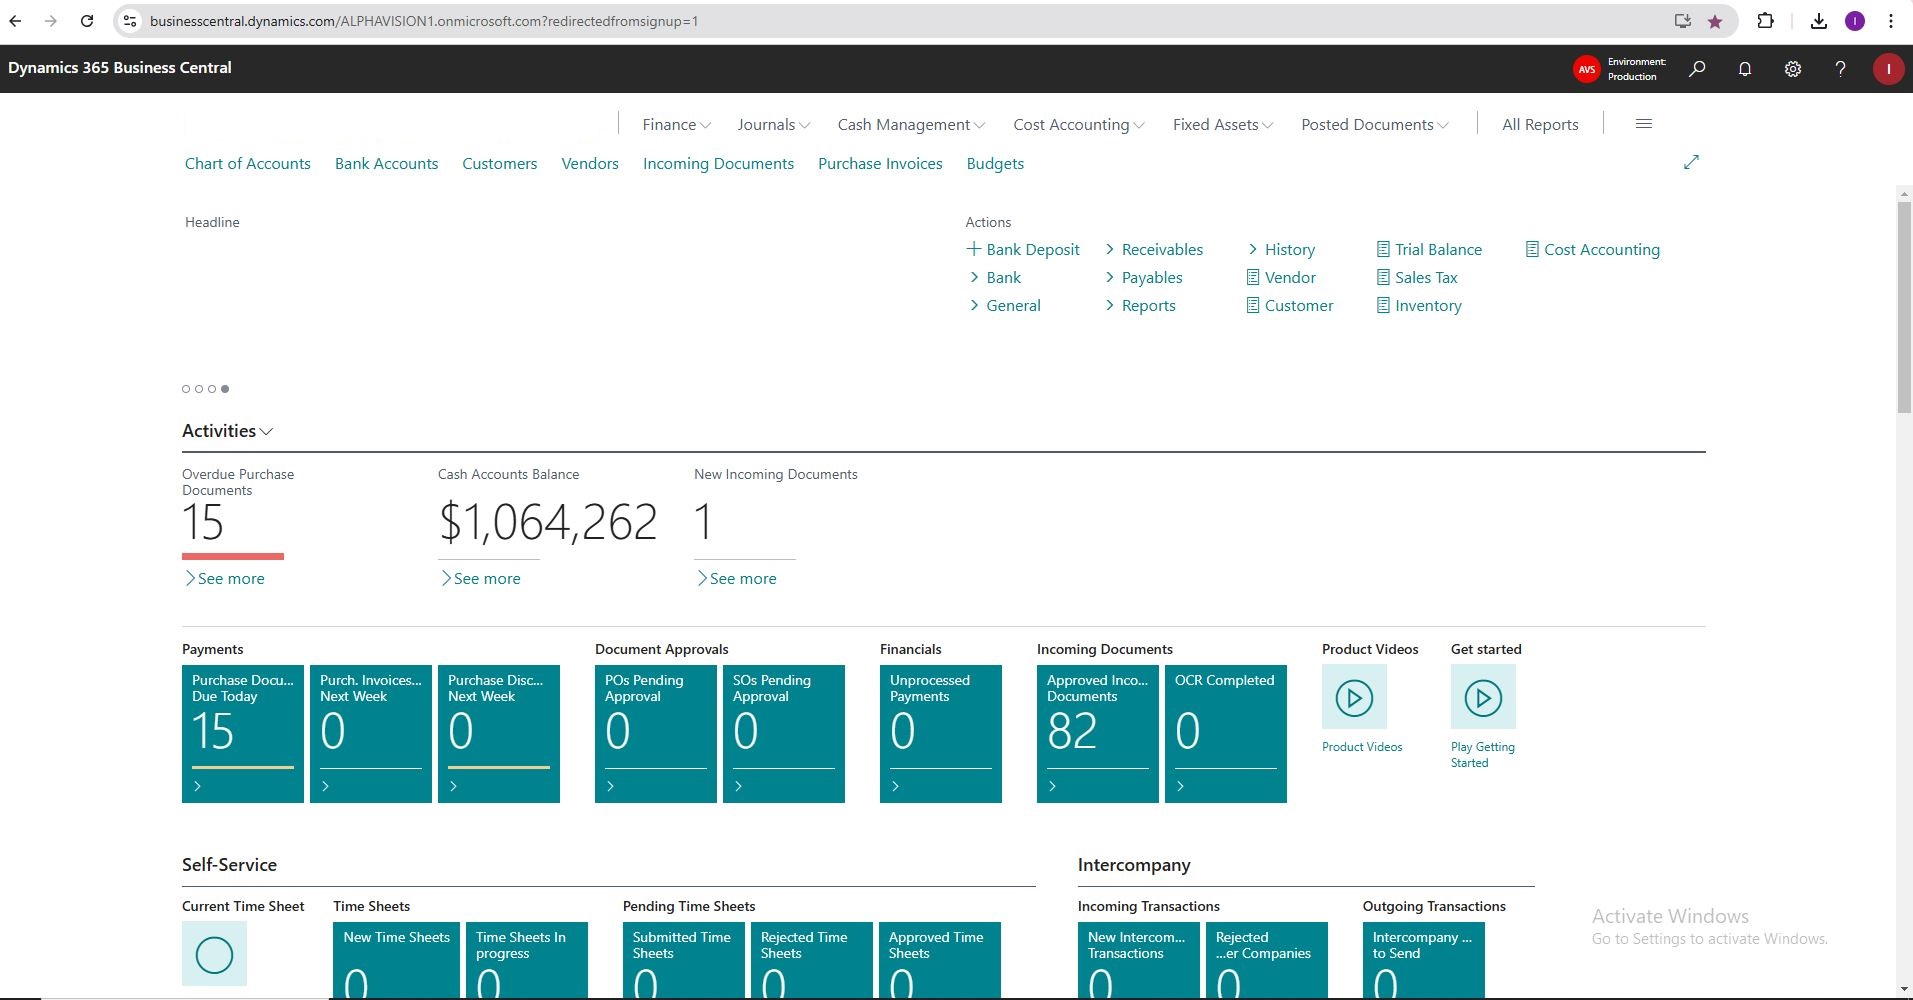Expand the Receivables action group
Viewport: 1913px width, 1000px height.
pyautogui.click(x=1154, y=249)
